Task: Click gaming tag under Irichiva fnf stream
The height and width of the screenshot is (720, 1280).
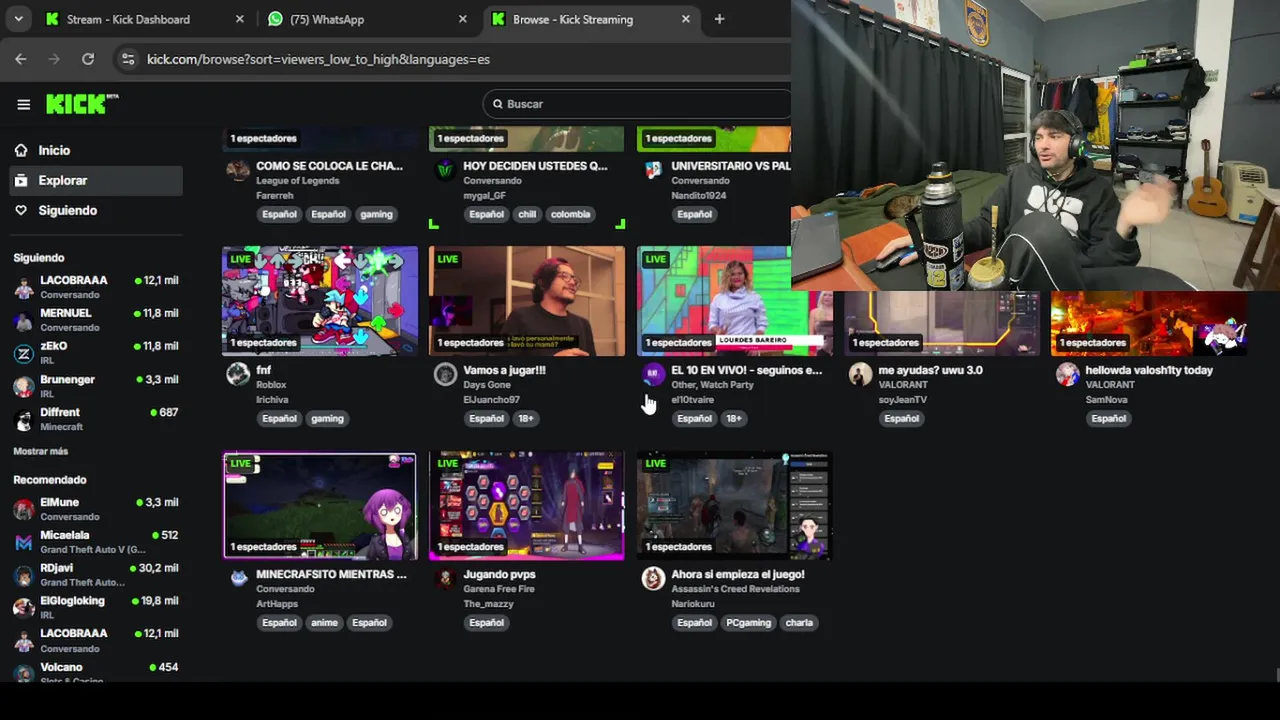Action: (327, 418)
